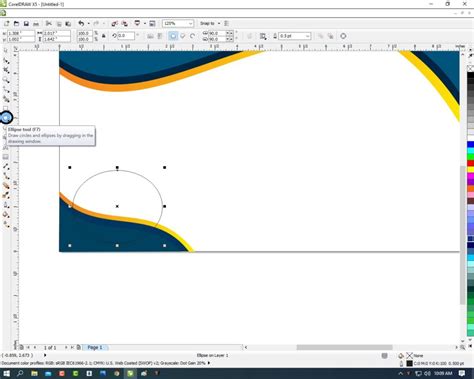Pick the blue swatch in palette
Image resolution: width=474 pixels, height=379 pixels.
click(x=470, y=145)
